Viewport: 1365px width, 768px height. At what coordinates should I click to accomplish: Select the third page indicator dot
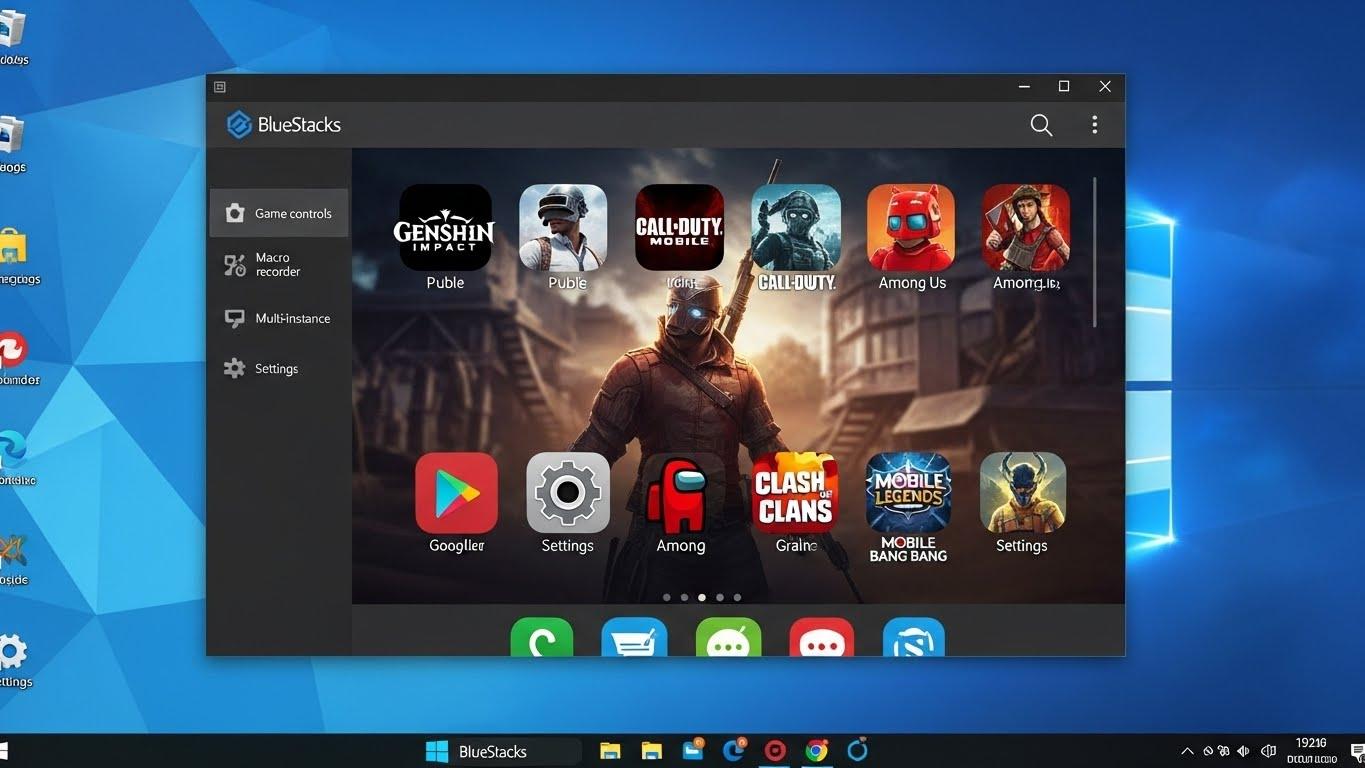coord(701,597)
